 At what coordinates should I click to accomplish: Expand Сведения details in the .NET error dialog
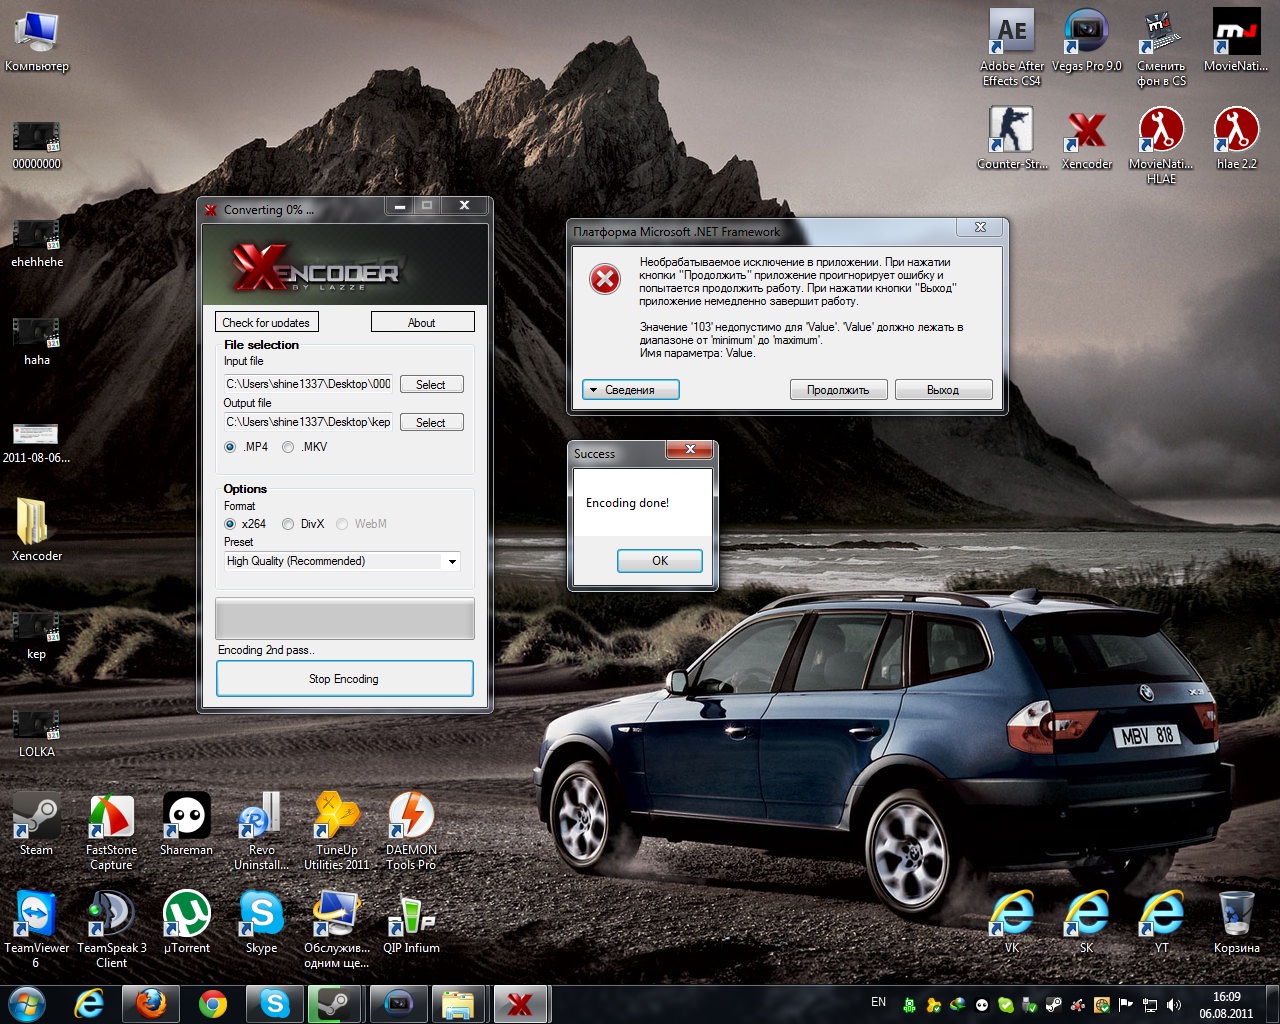click(x=630, y=390)
